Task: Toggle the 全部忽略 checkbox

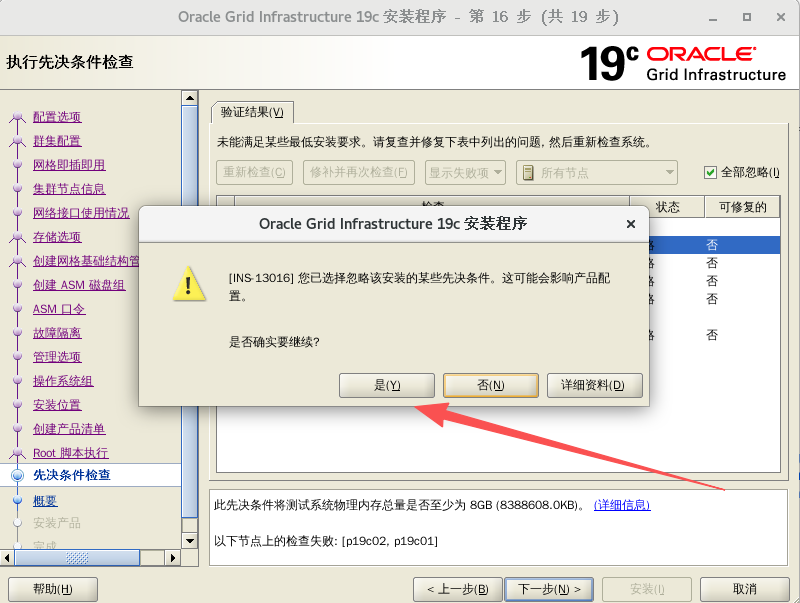Action: (x=710, y=172)
